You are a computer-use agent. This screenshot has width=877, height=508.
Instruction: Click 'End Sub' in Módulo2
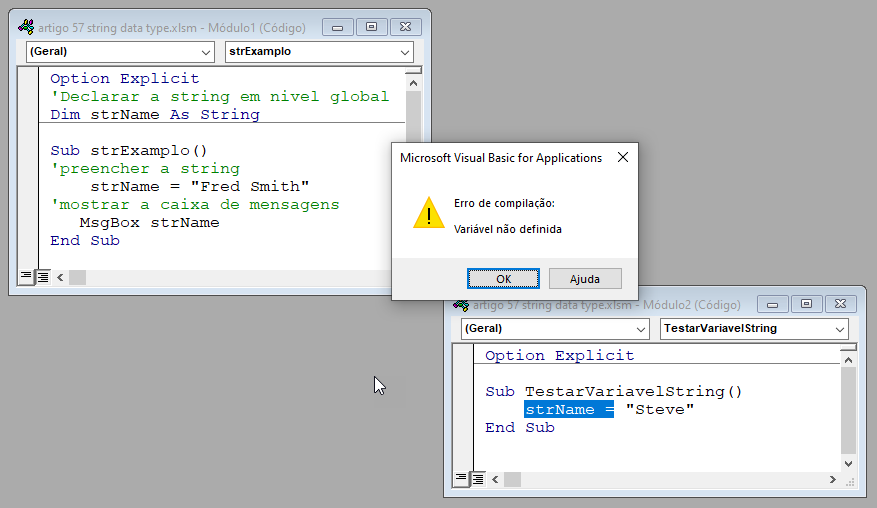tap(520, 427)
